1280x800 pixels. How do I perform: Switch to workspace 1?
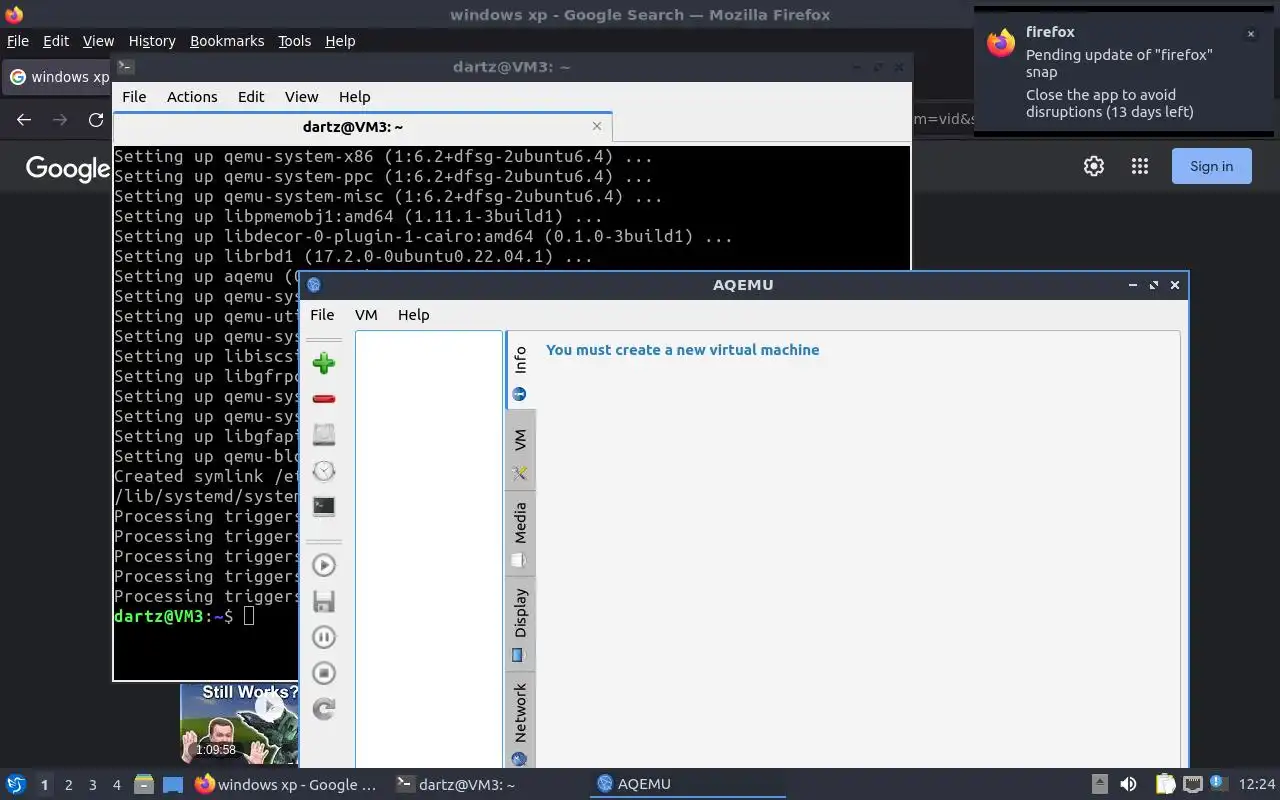point(44,785)
